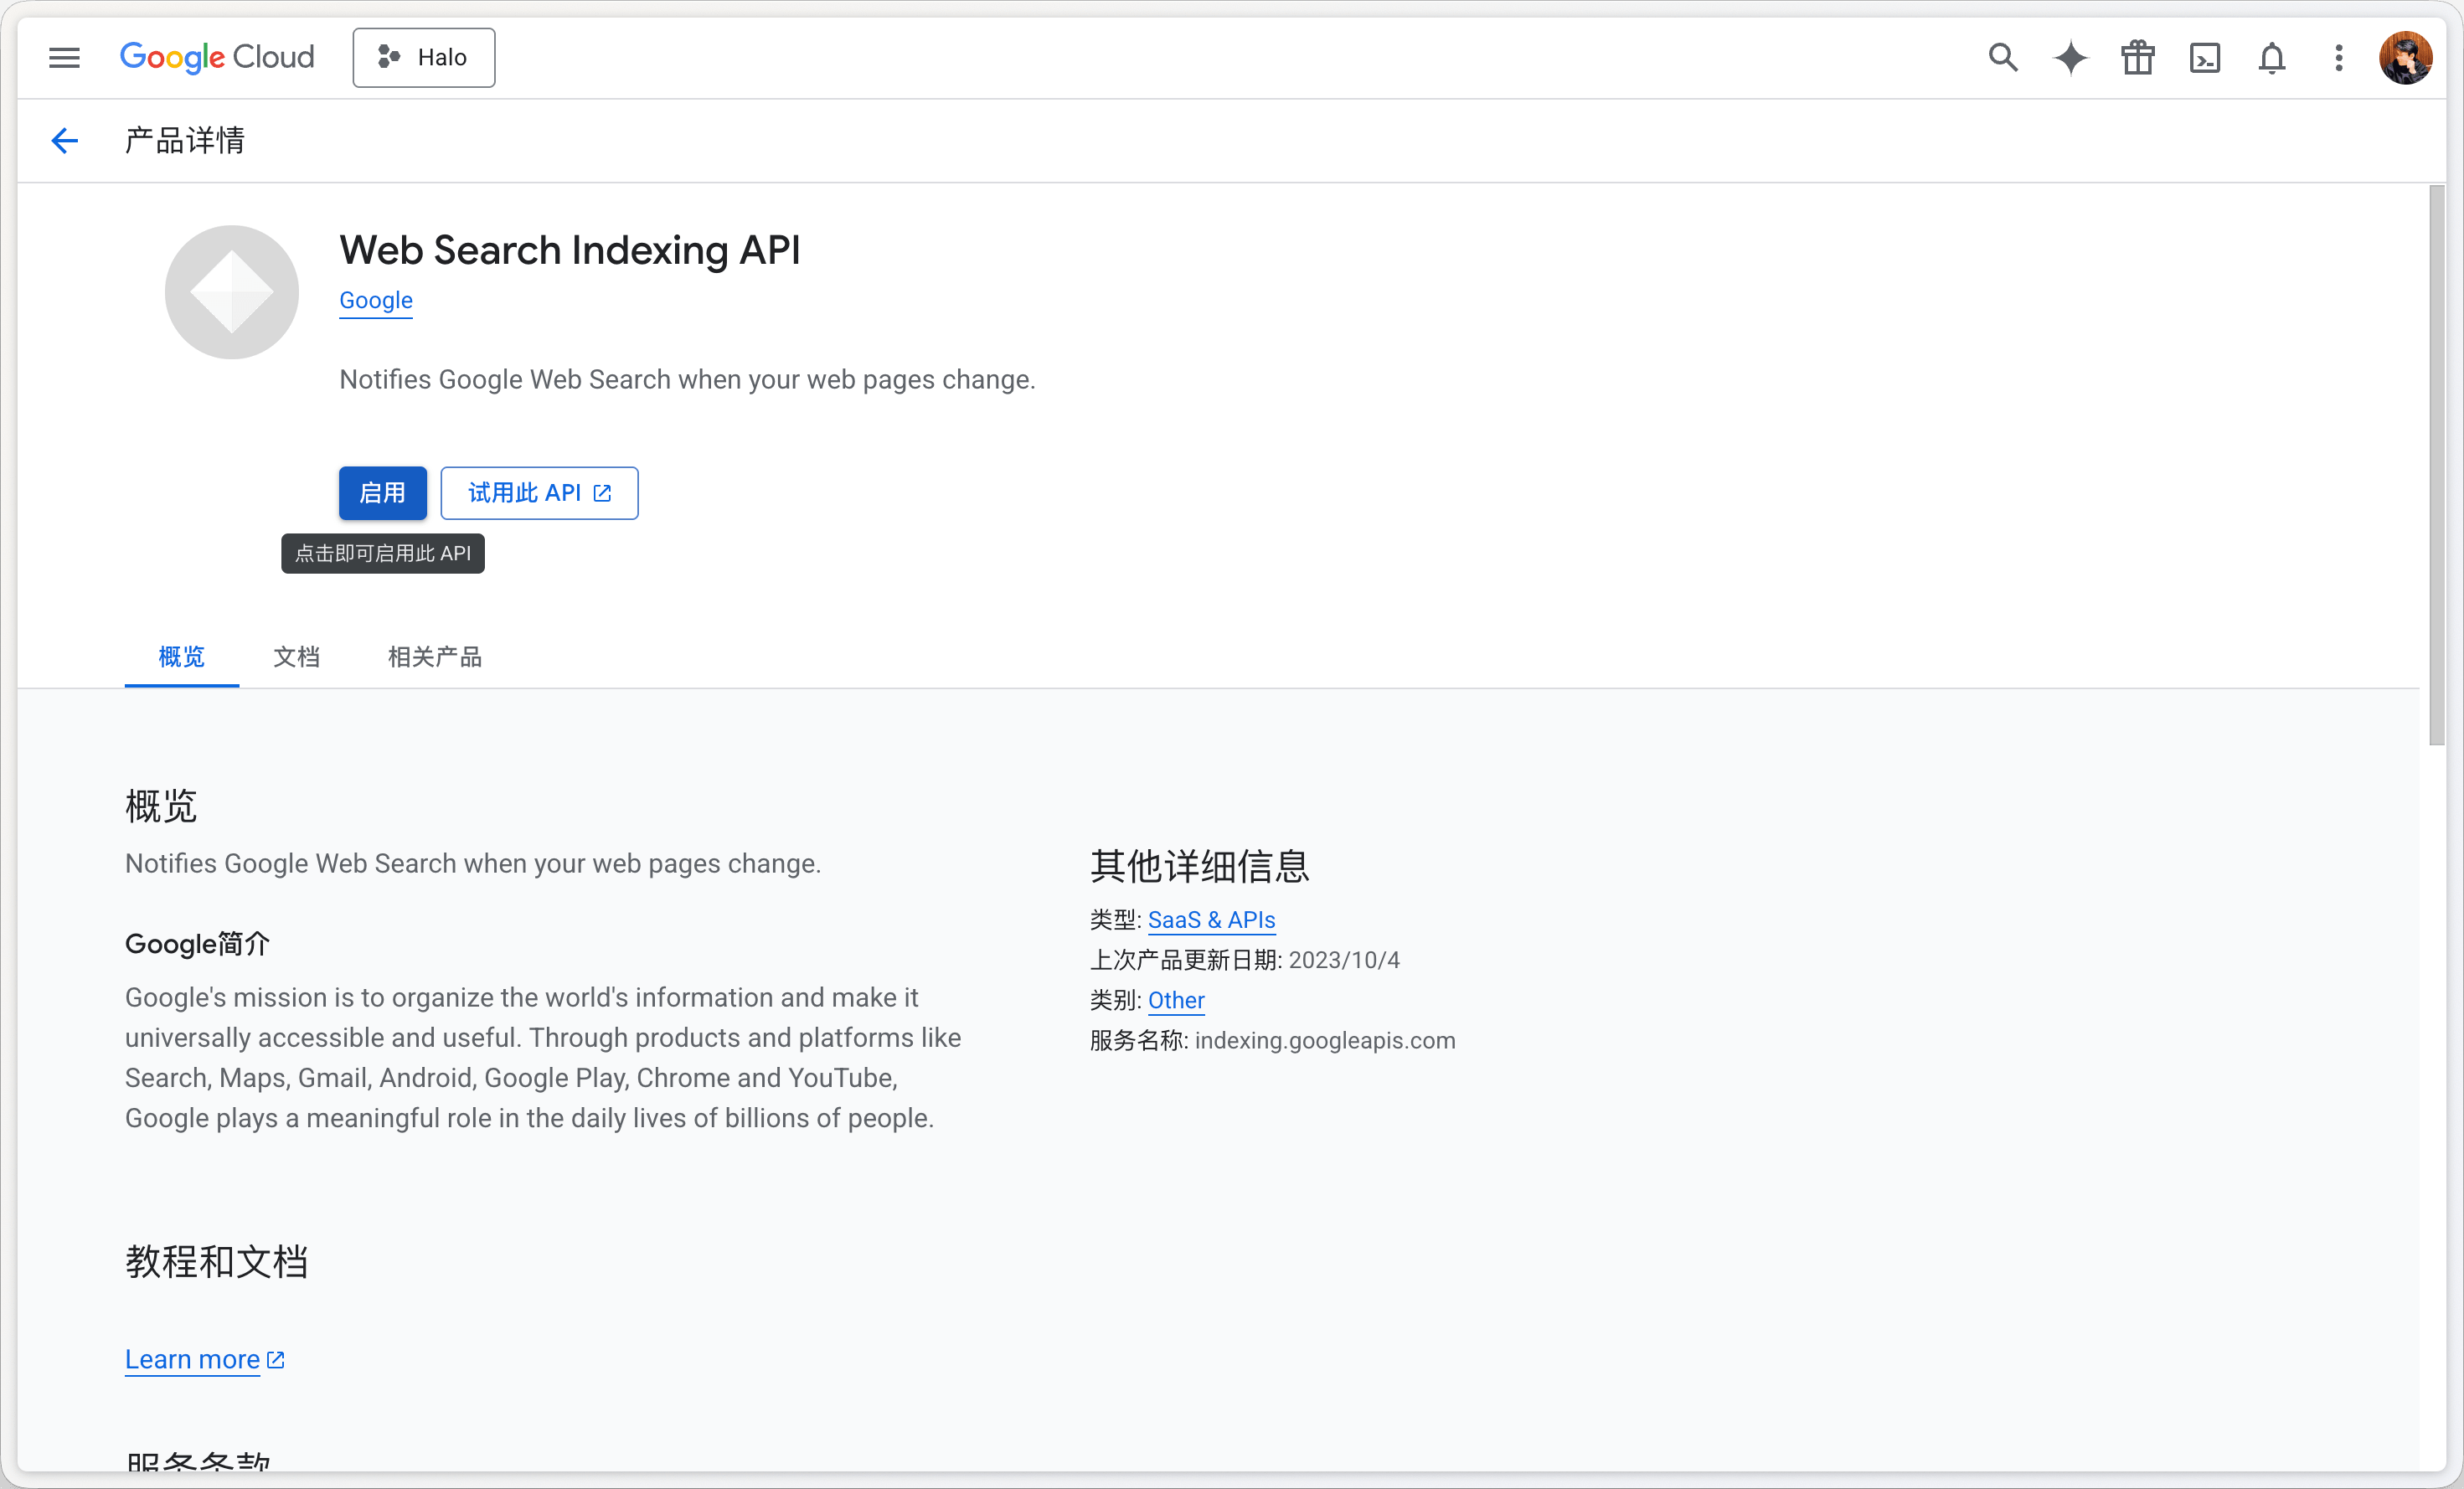The image size is (2464, 1489).
Task: Click the 其他详细信息 heading
Action: [x=1199, y=866]
